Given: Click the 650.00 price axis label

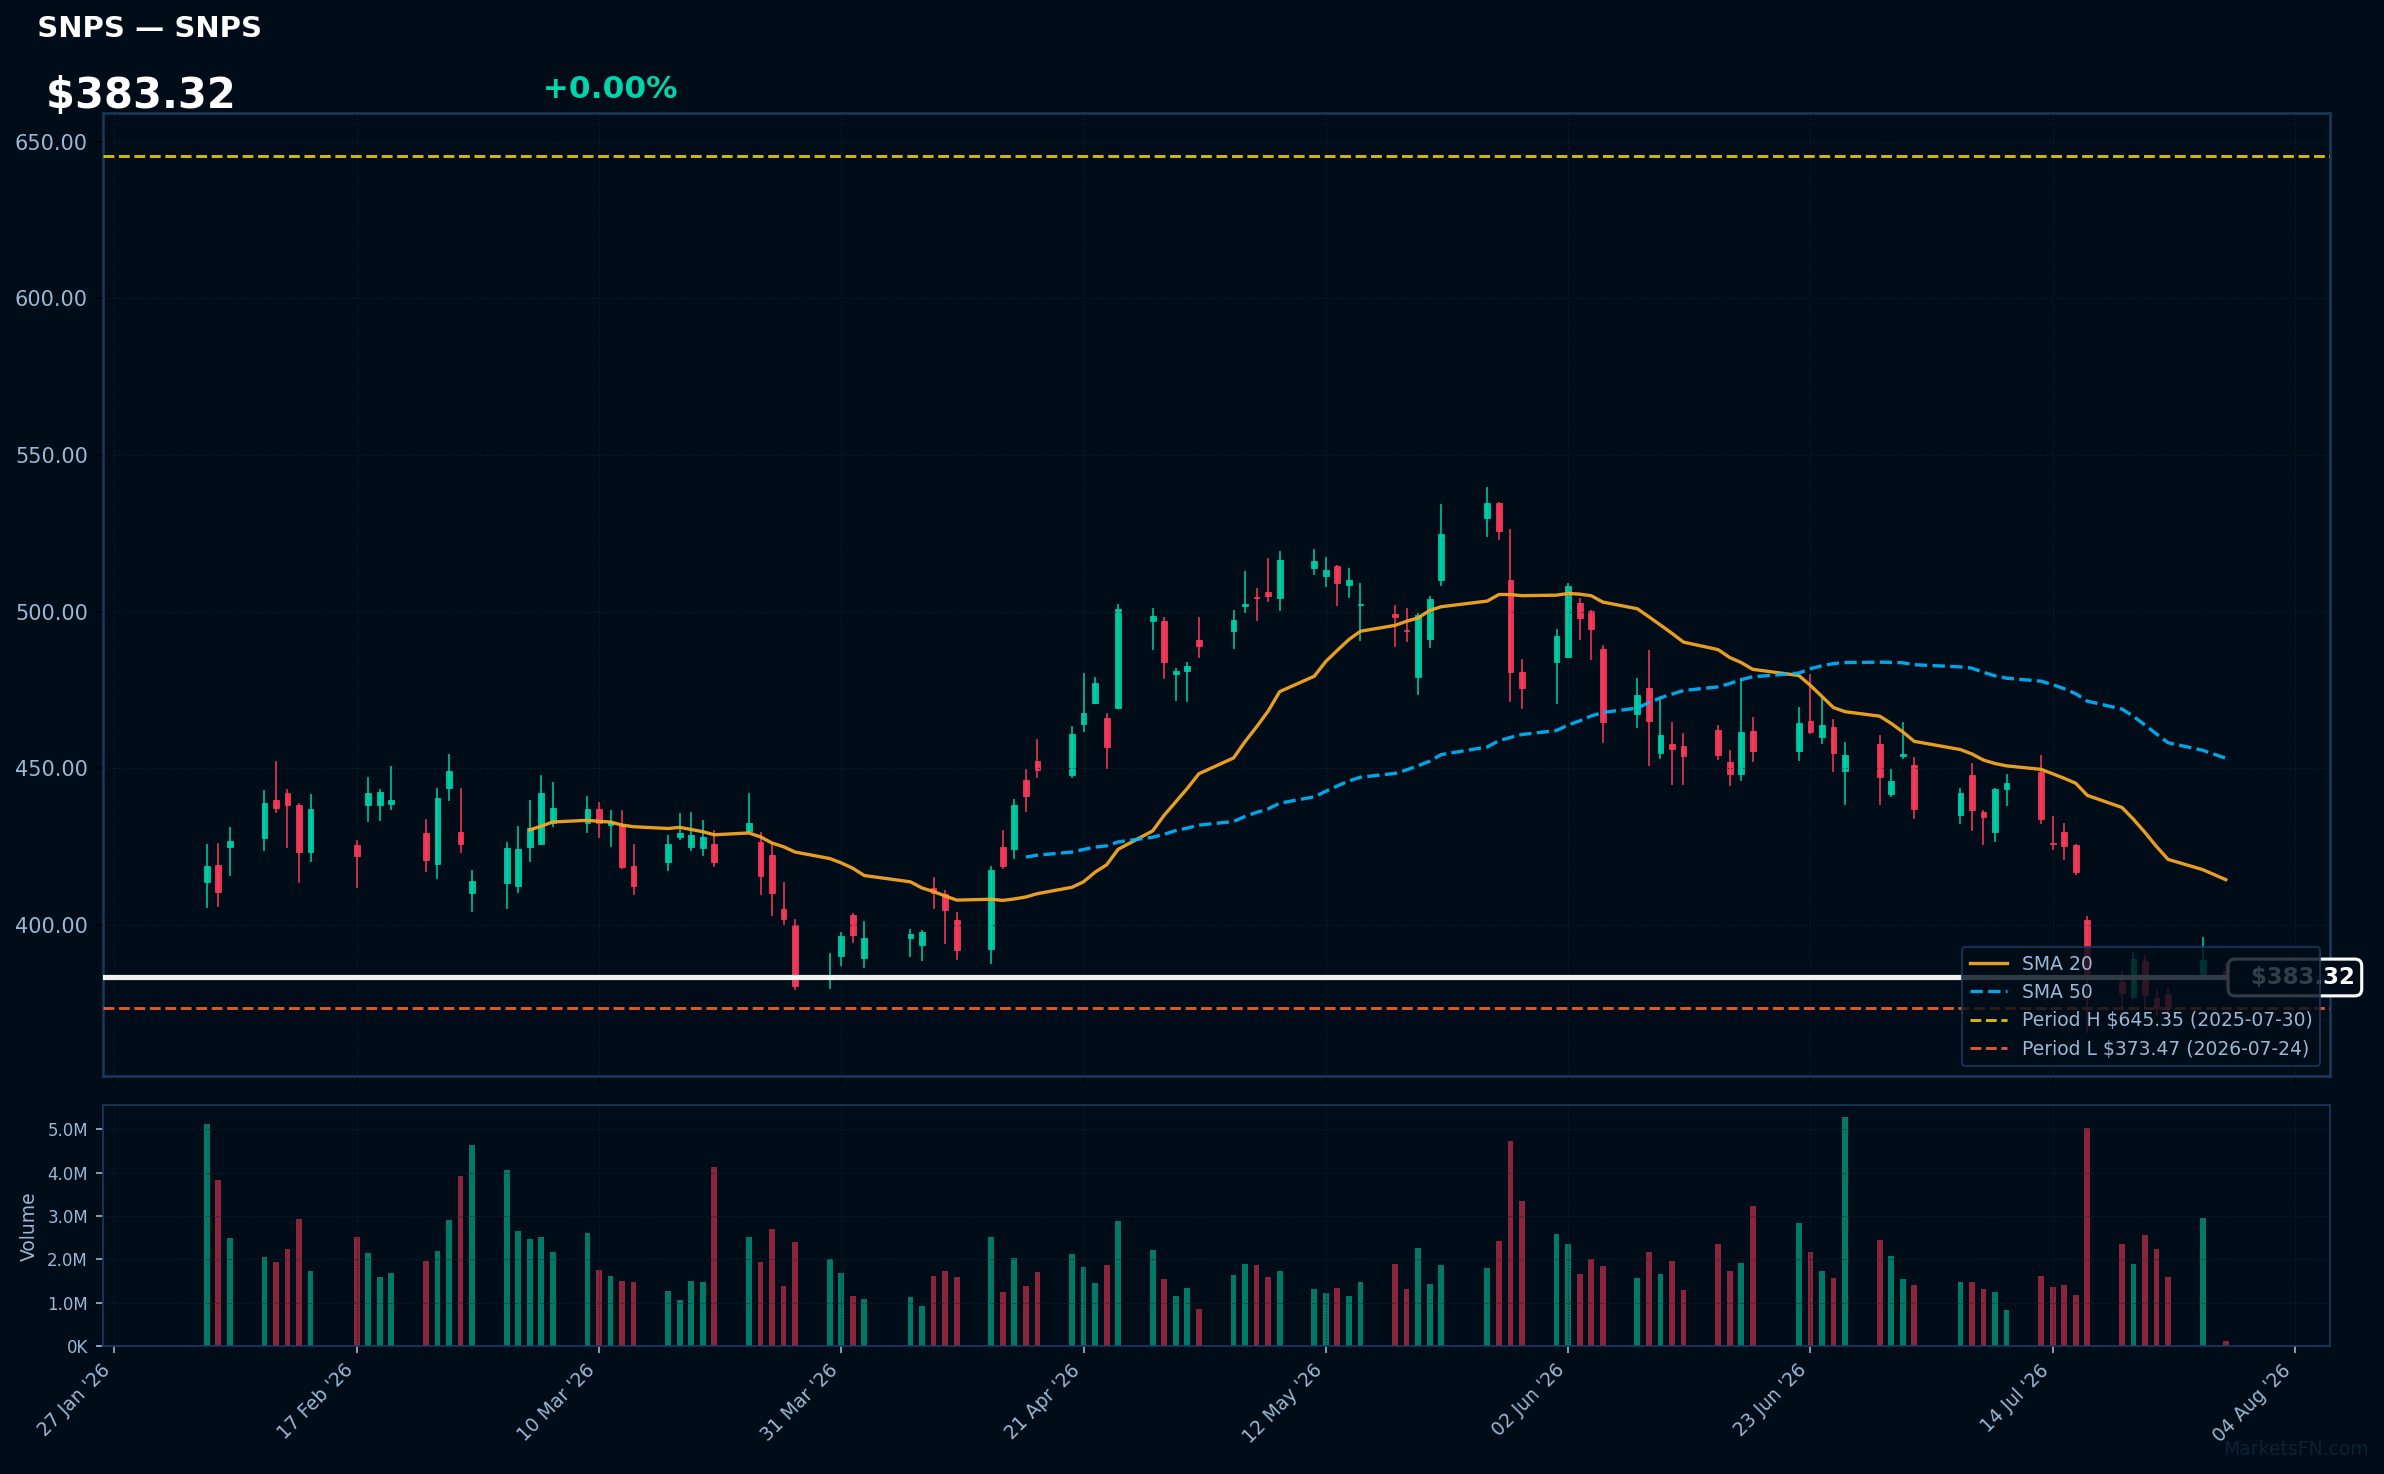Looking at the screenshot, I should (51, 143).
